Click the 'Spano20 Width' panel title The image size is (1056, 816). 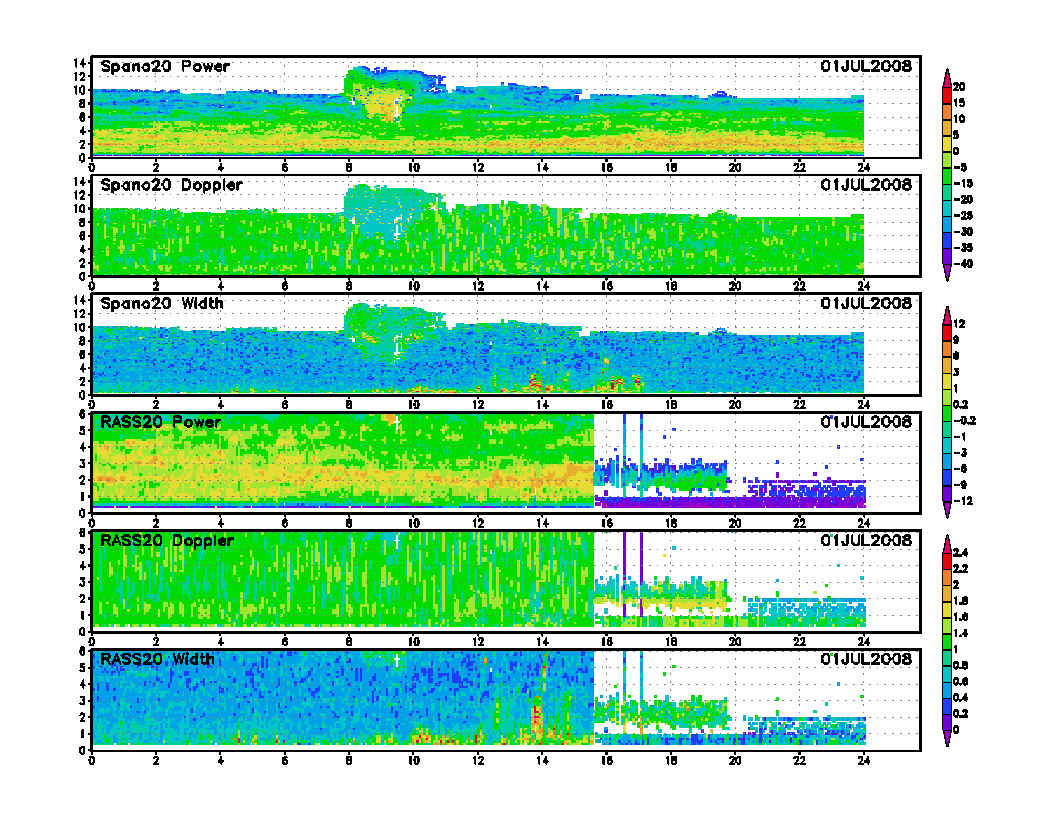[x=162, y=303]
